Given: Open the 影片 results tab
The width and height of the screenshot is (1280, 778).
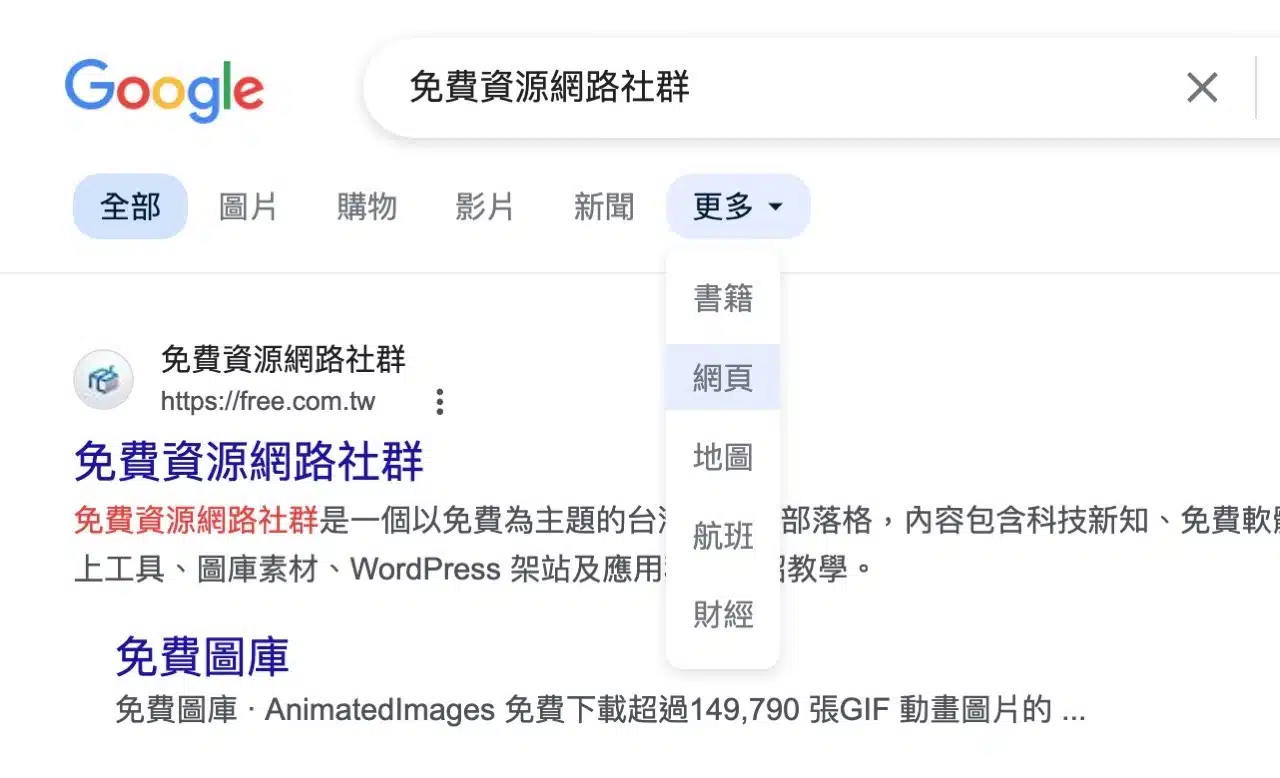Looking at the screenshot, I should coord(484,207).
